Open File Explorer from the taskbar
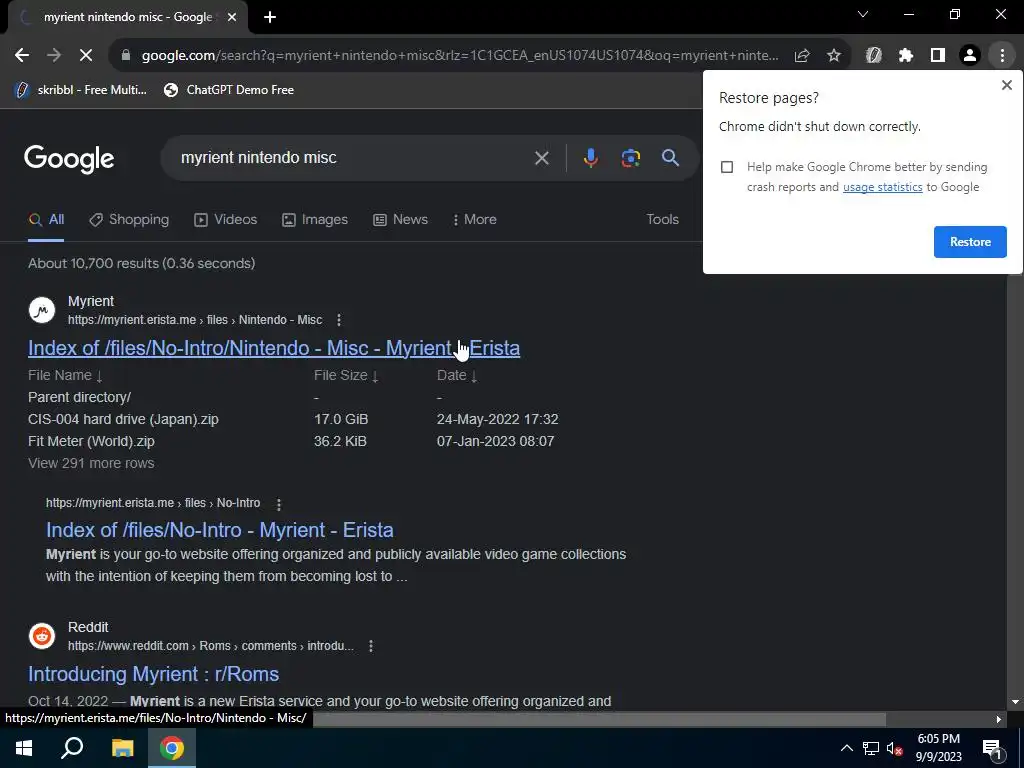 tap(122, 748)
